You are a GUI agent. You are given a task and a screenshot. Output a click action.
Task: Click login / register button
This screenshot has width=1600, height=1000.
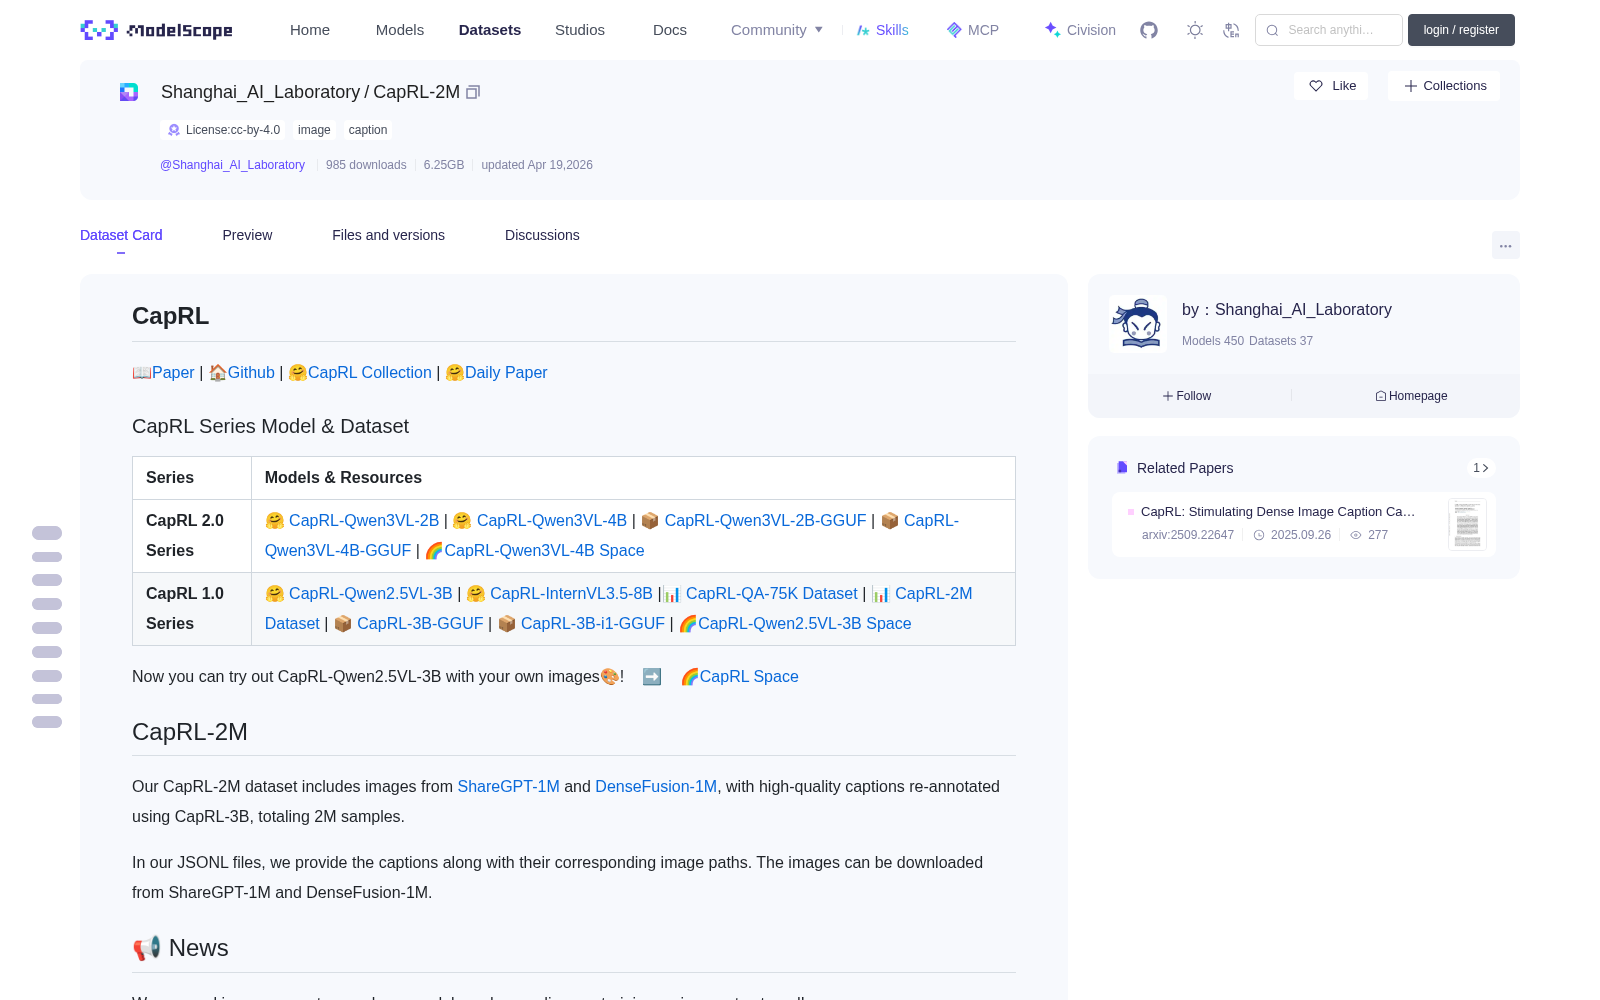[x=1461, y=30]
